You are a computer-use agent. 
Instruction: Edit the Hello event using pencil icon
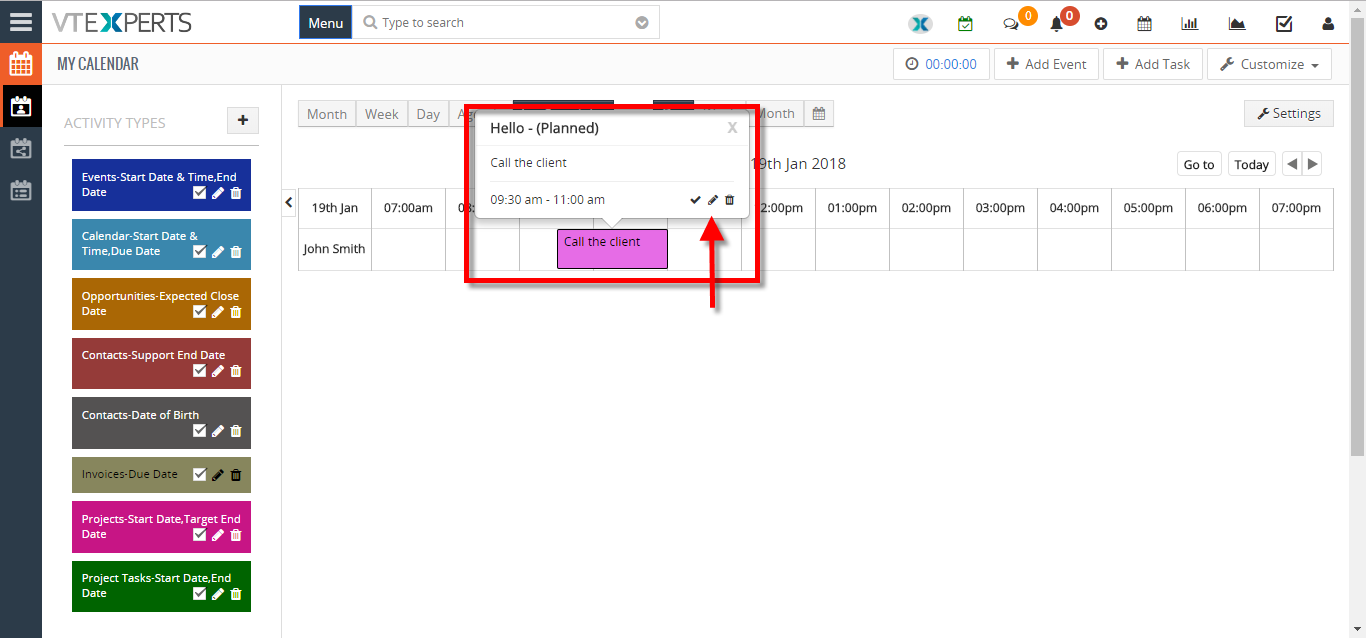point(713,200)
